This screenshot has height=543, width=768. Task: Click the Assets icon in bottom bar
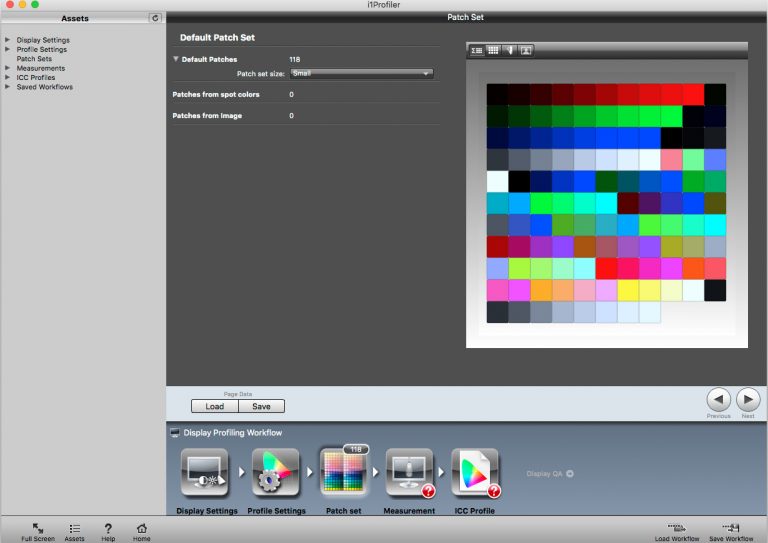point(74,528)
